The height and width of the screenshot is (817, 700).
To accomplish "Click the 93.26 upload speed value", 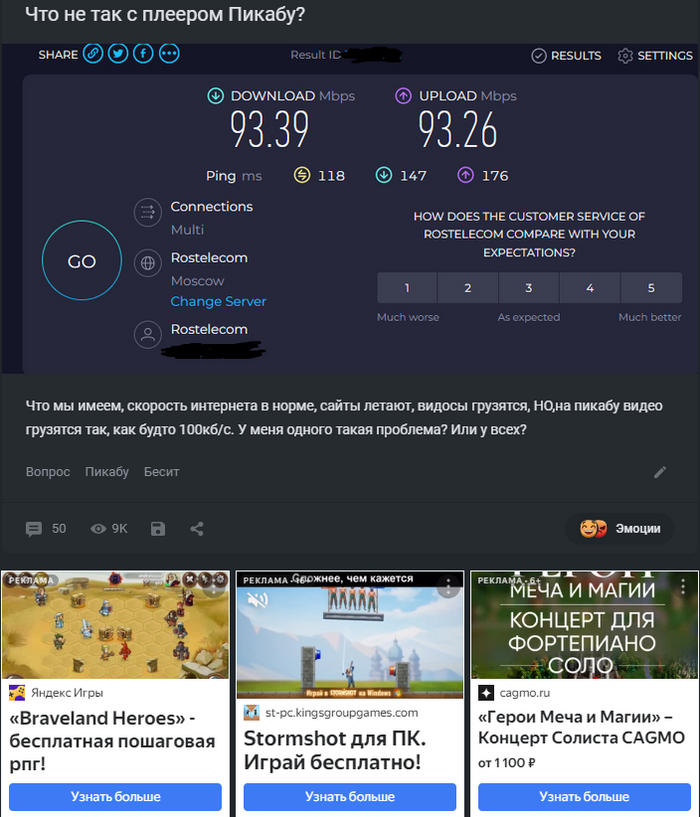I will [x=458, y=129].
